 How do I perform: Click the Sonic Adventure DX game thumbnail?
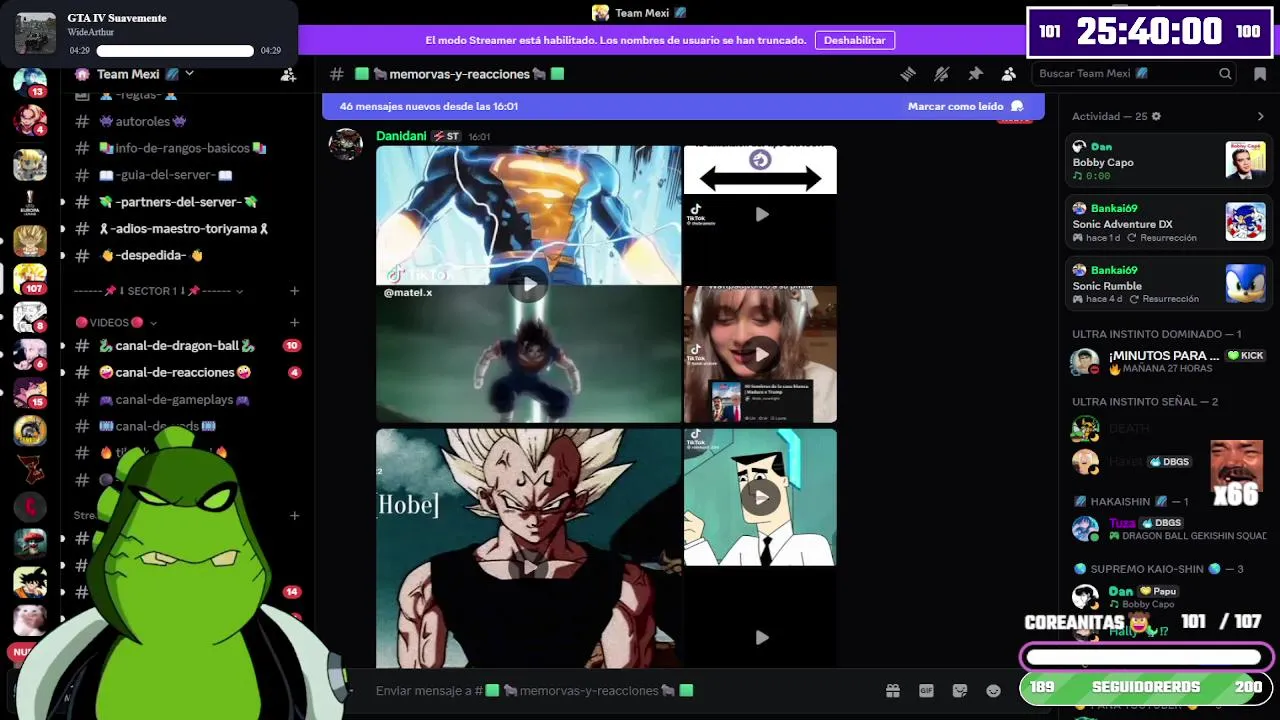point(1245,222)
